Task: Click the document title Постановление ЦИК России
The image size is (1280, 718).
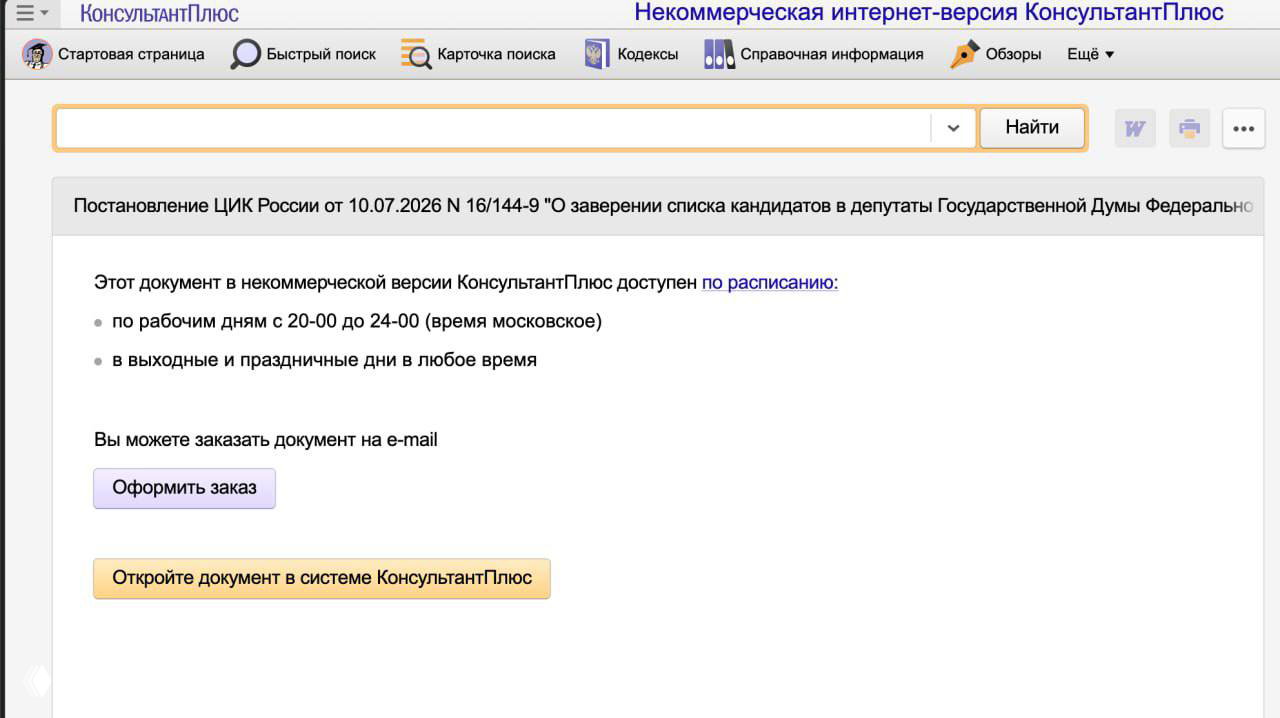Action: (x=662, y=206)
